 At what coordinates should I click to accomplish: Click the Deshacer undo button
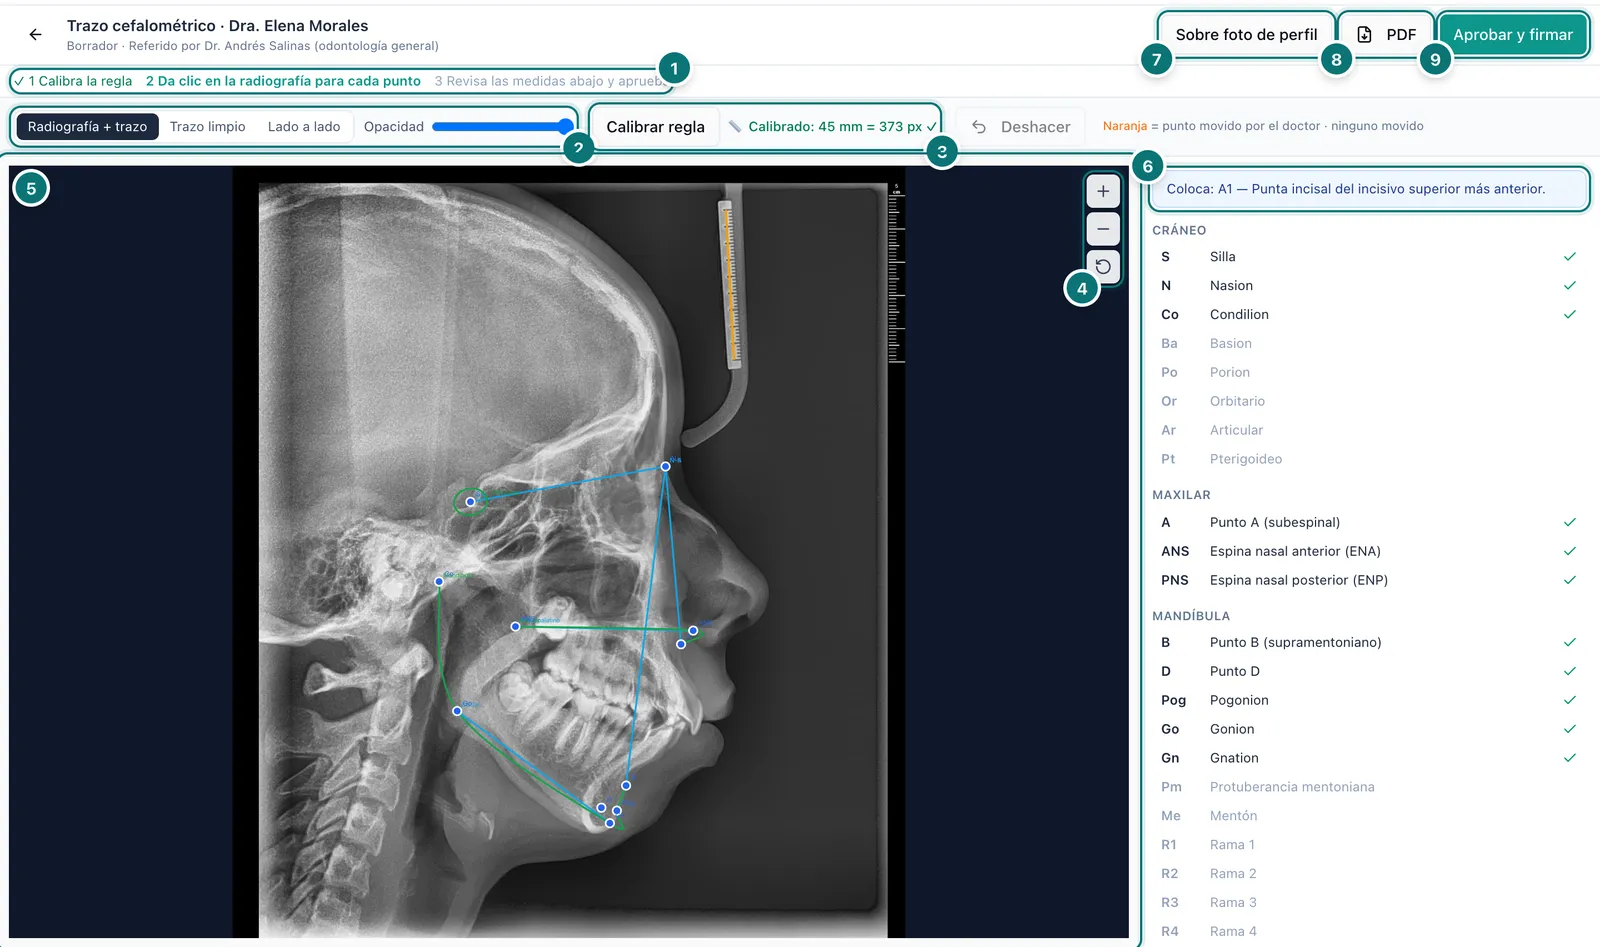point(1021,127)
